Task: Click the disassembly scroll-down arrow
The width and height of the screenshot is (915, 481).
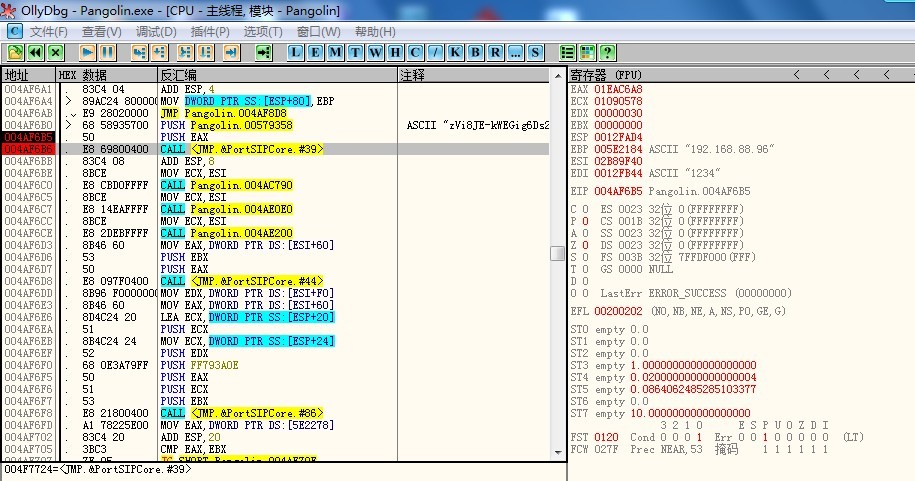Action: coord(558,454)
